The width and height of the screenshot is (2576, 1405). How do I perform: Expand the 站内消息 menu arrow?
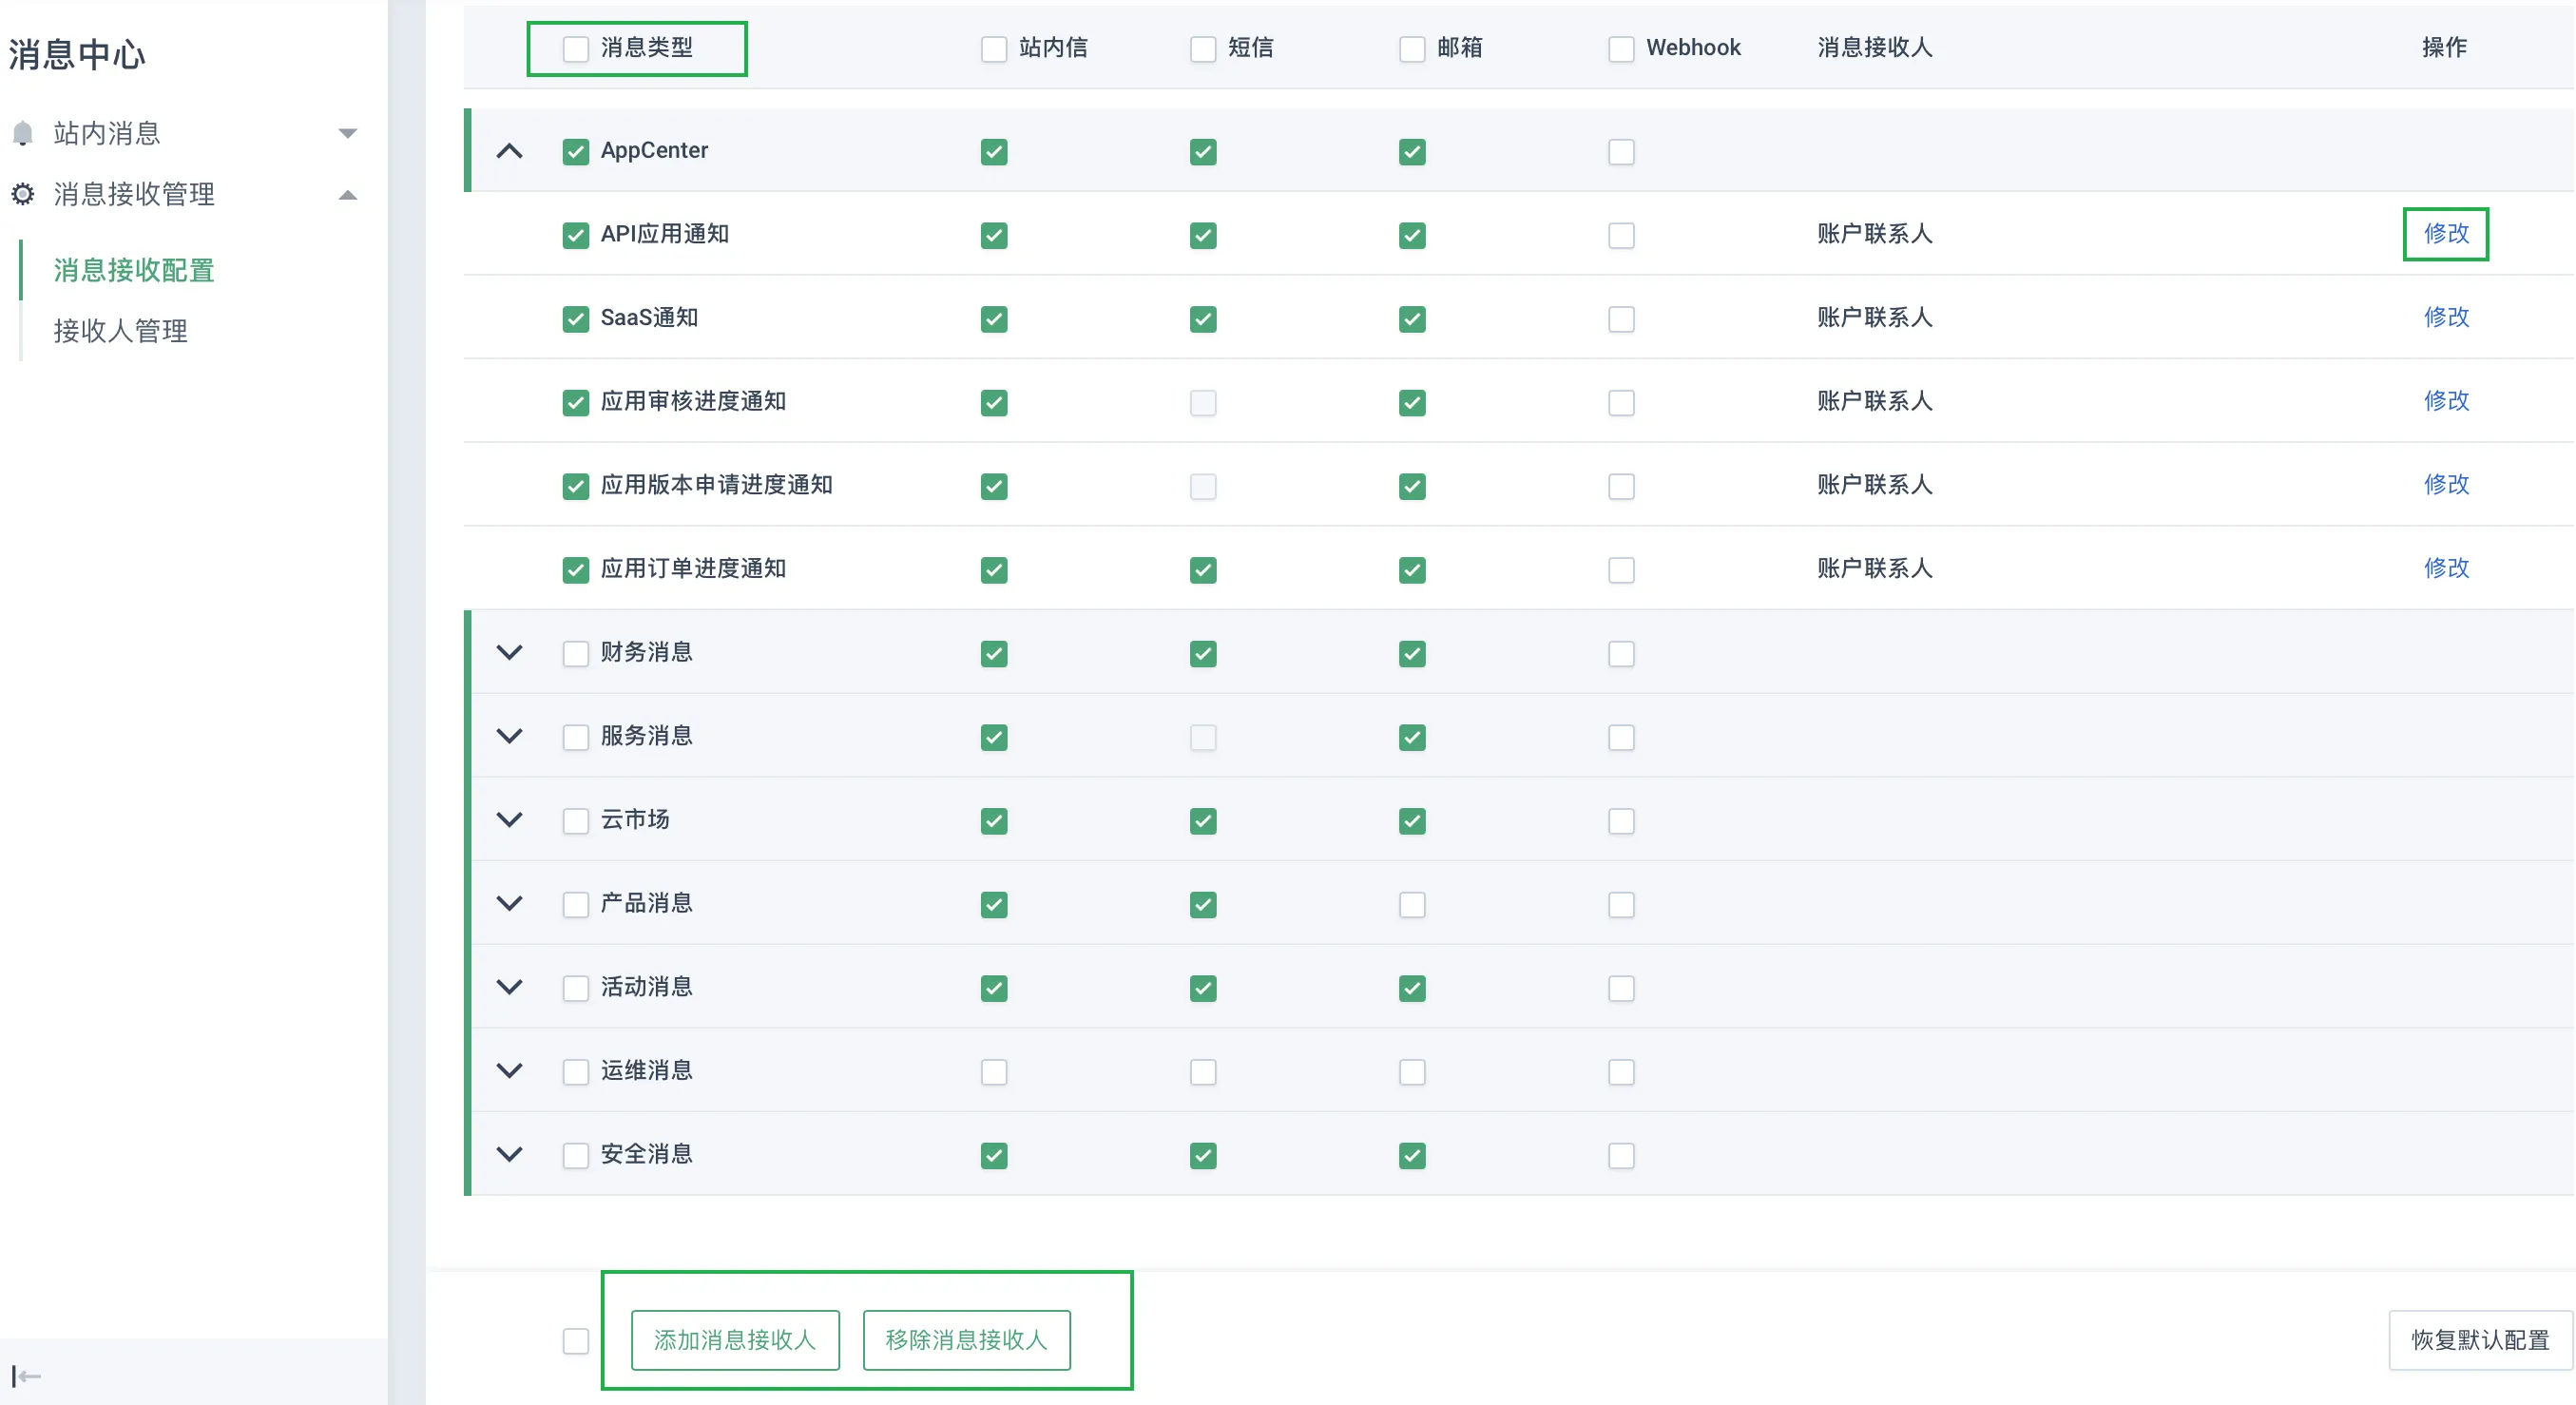click(x=347, y=133)
